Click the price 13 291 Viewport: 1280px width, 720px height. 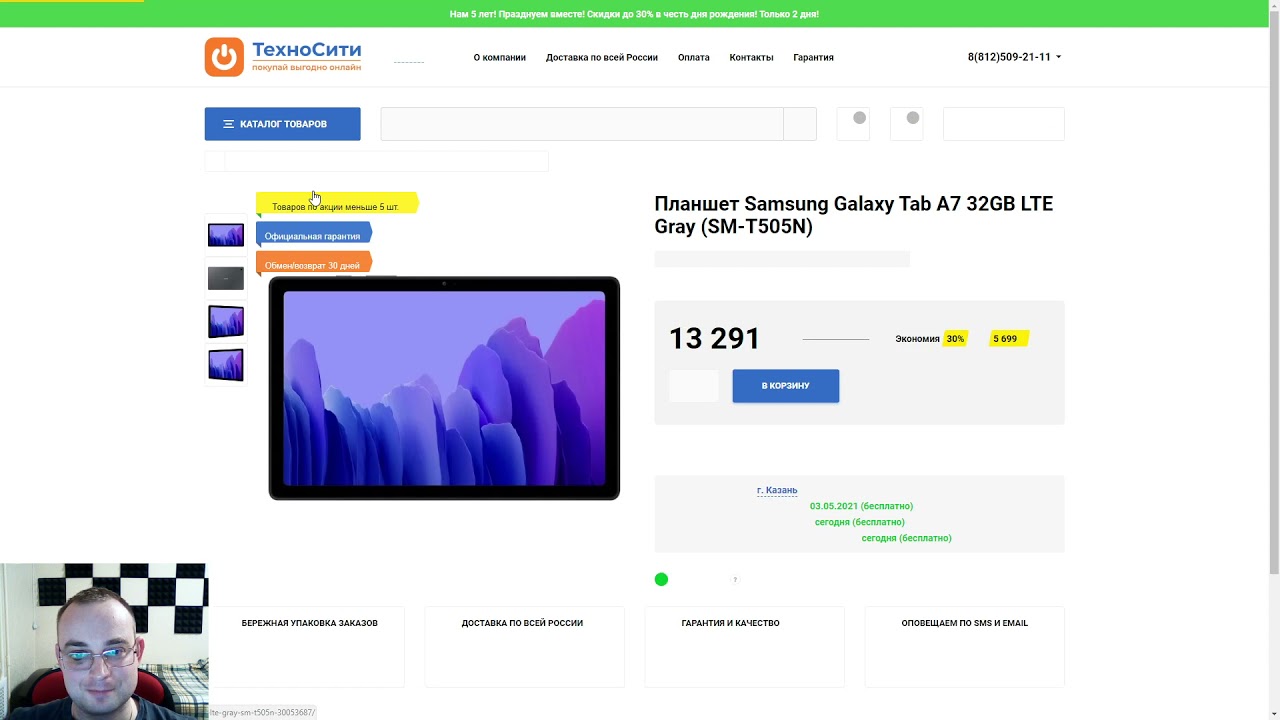pos(714,339)
